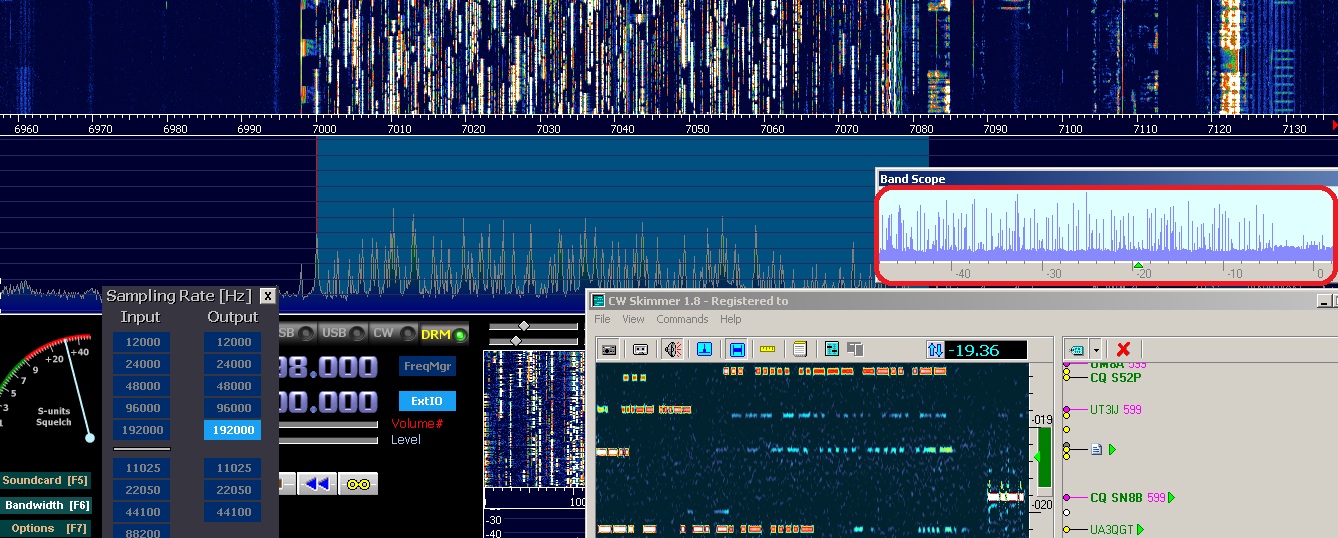The height and width of the screenshot is (538, 1338).
Task: Select USB mode button left of CW
Action: coord(344,334)
